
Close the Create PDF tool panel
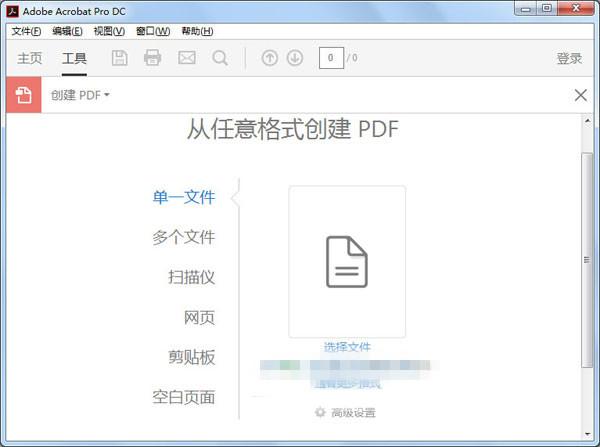point(580,95)
